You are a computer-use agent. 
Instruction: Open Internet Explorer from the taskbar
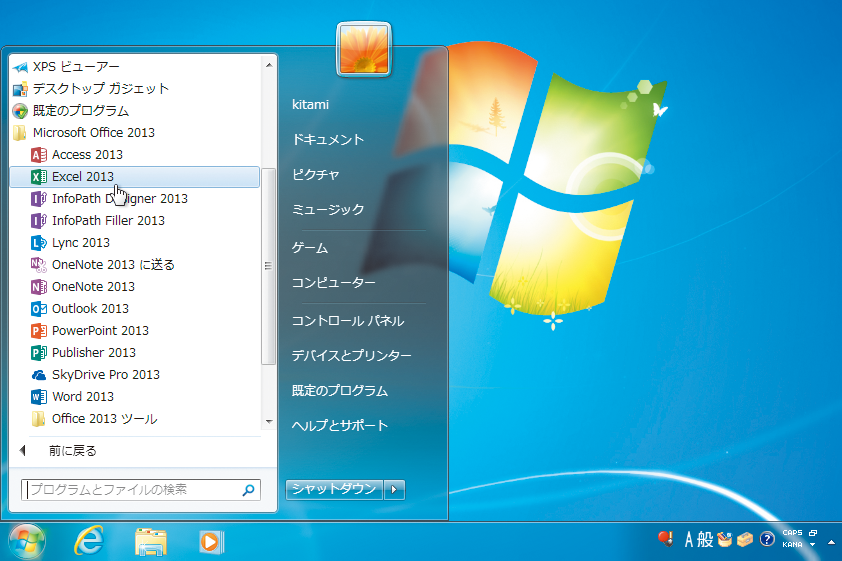coord(89,541)
